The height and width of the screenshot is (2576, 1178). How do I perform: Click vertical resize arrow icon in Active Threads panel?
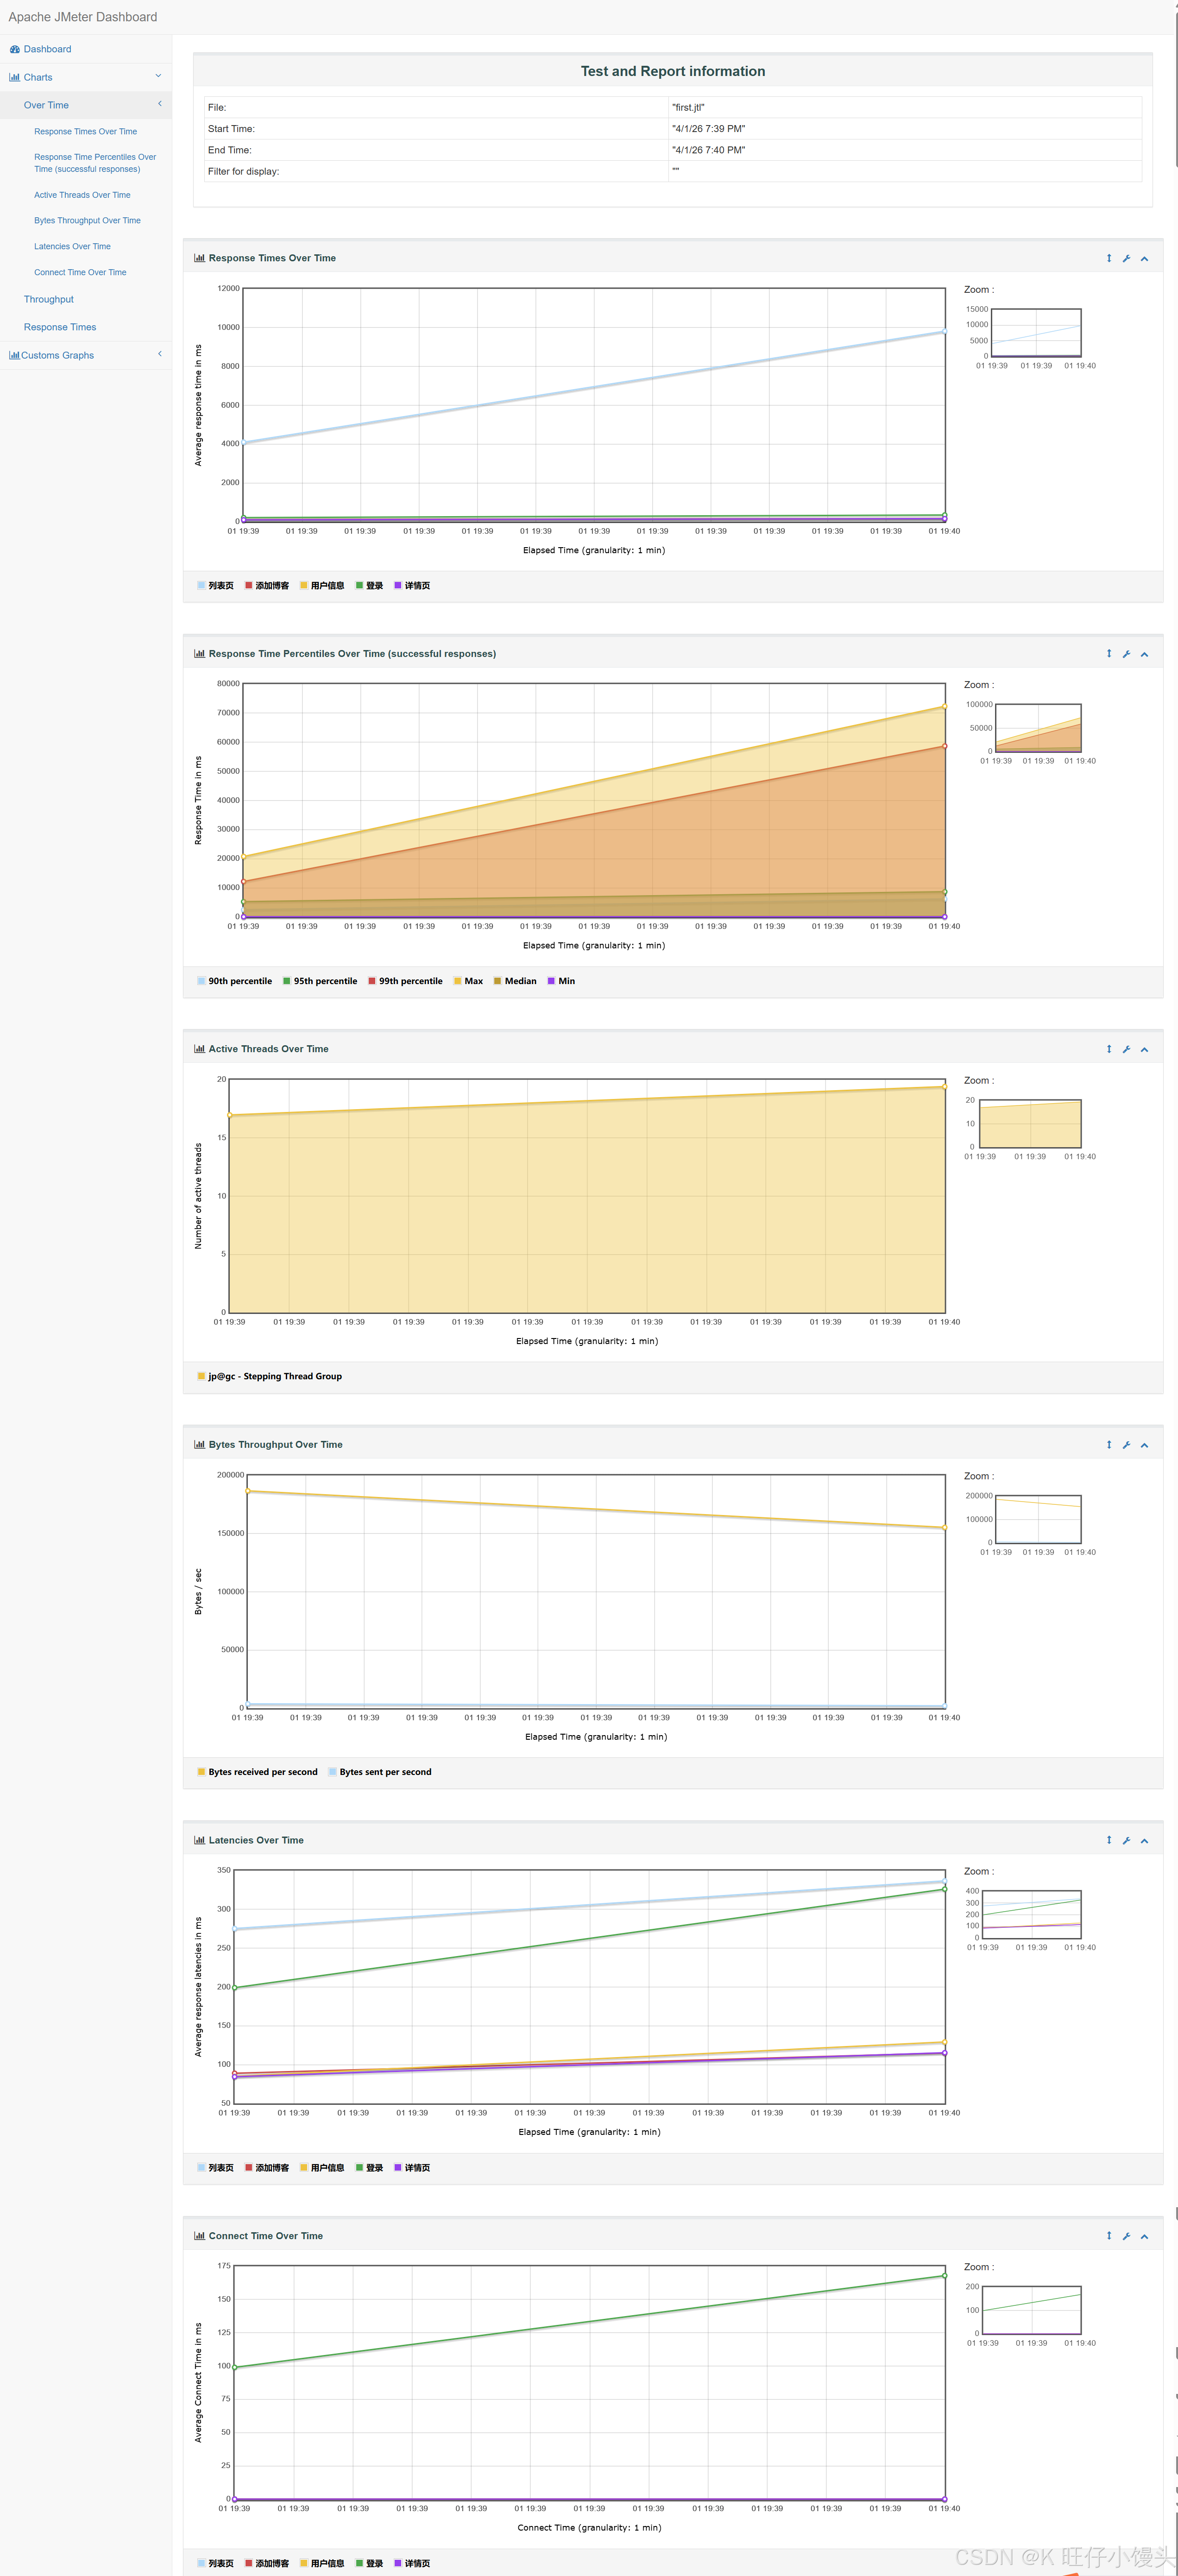click(x=1109, y=1049)
